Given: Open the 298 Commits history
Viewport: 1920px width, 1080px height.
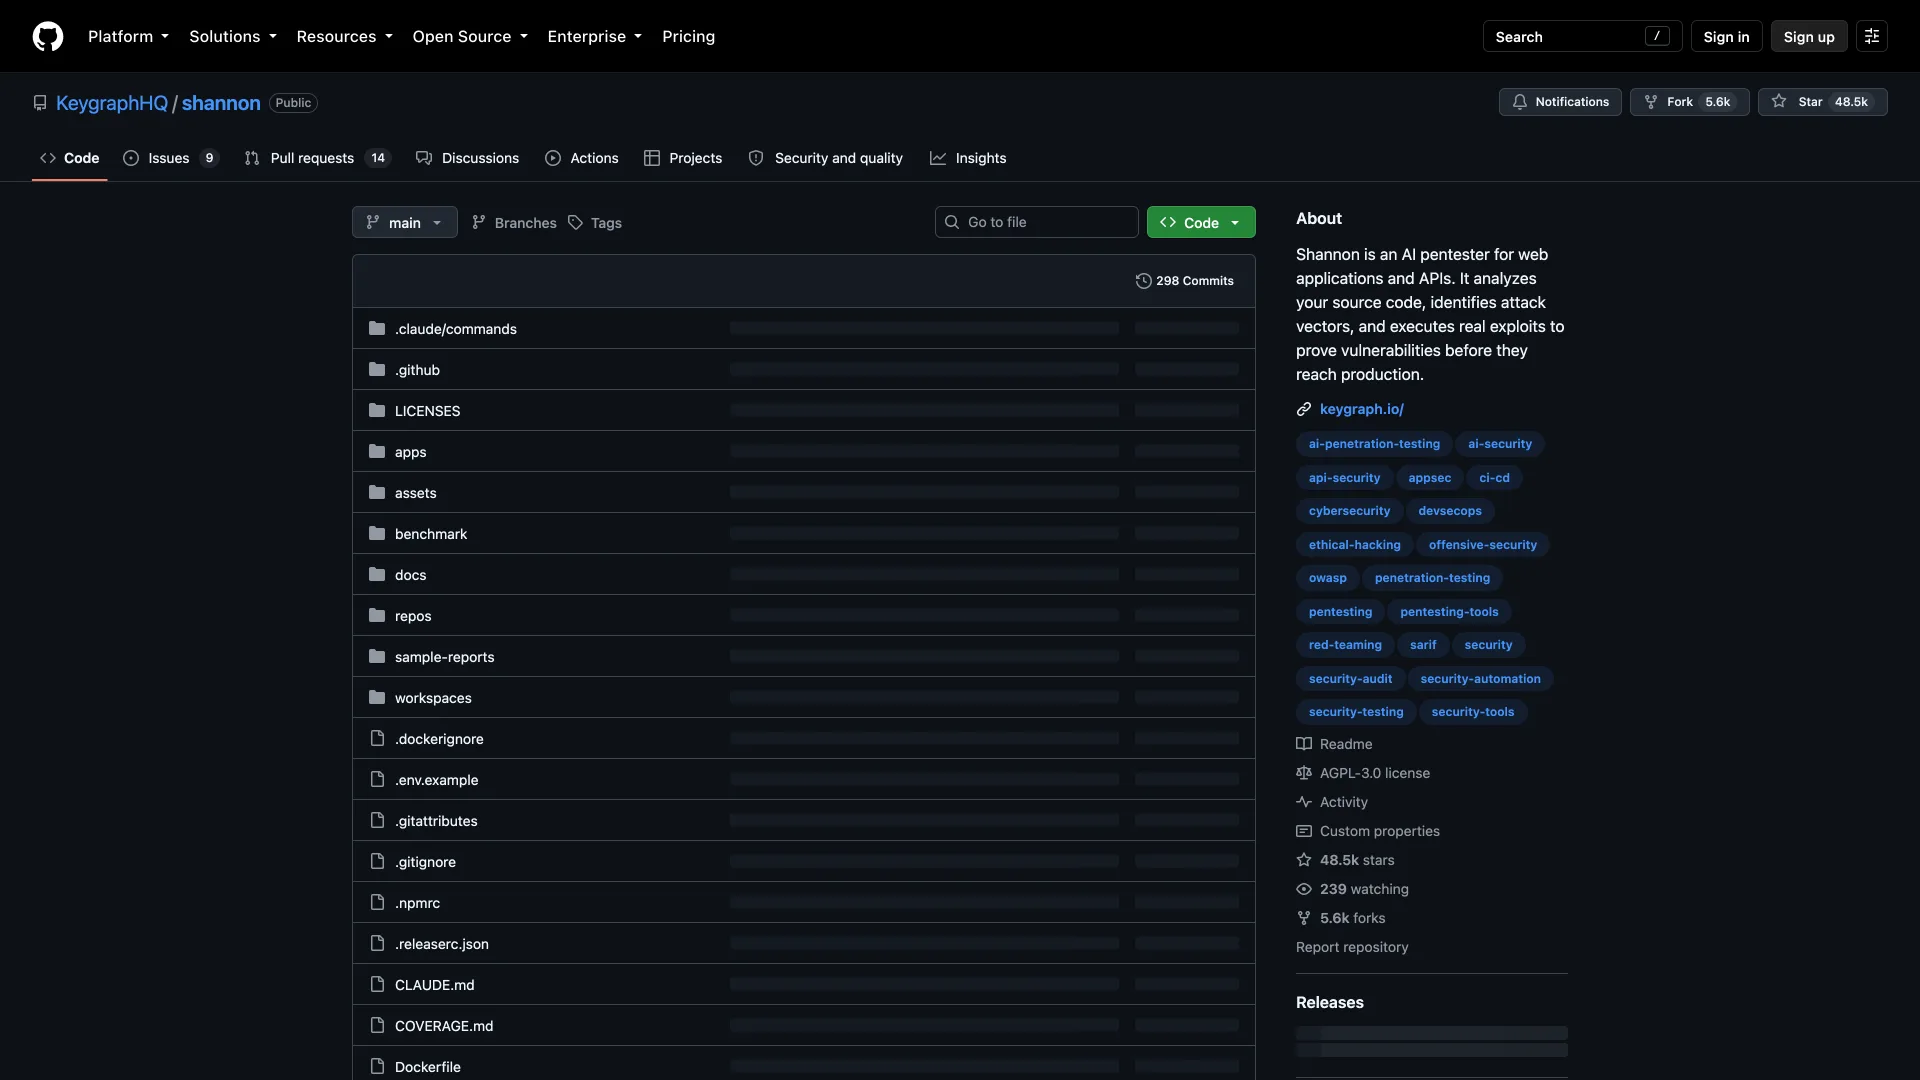Looking at the screenshot, I should [1185, 281].
